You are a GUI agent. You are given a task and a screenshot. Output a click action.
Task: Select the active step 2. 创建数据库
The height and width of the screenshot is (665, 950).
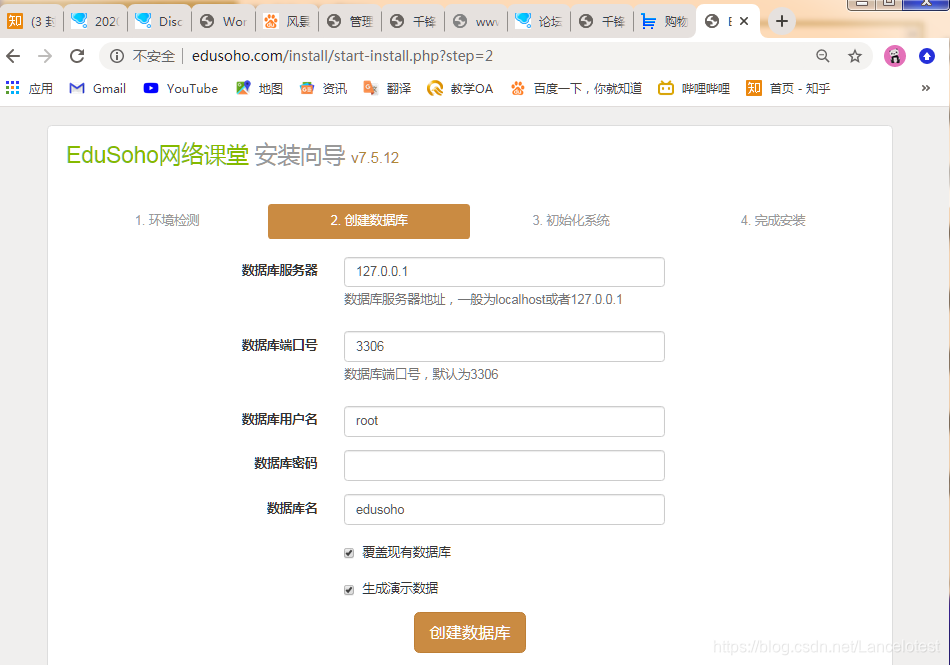tap(368, 221)
